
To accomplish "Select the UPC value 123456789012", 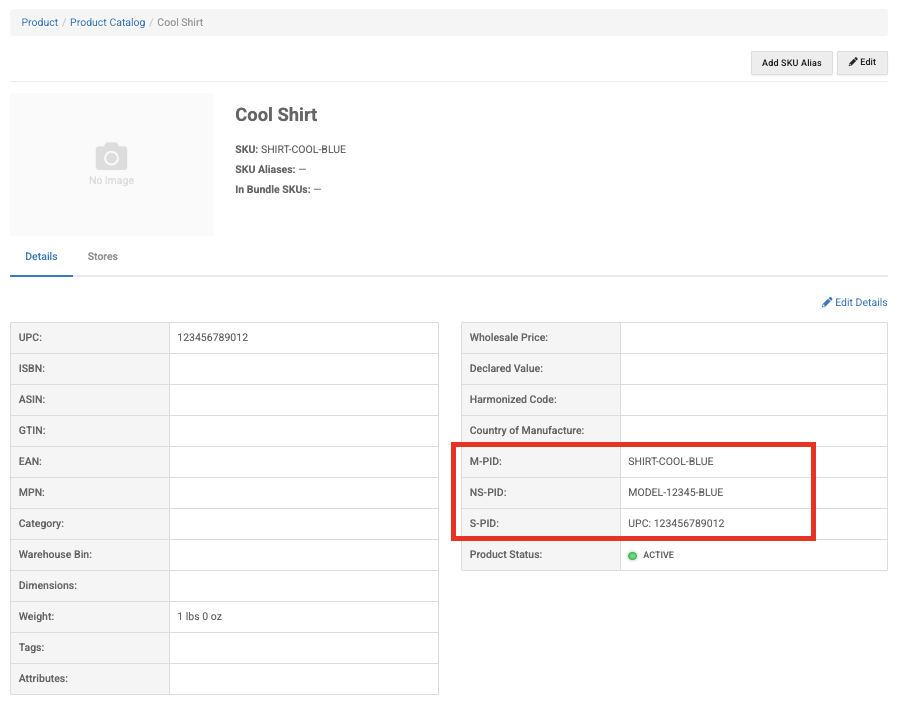I will (x=213, y=338).
